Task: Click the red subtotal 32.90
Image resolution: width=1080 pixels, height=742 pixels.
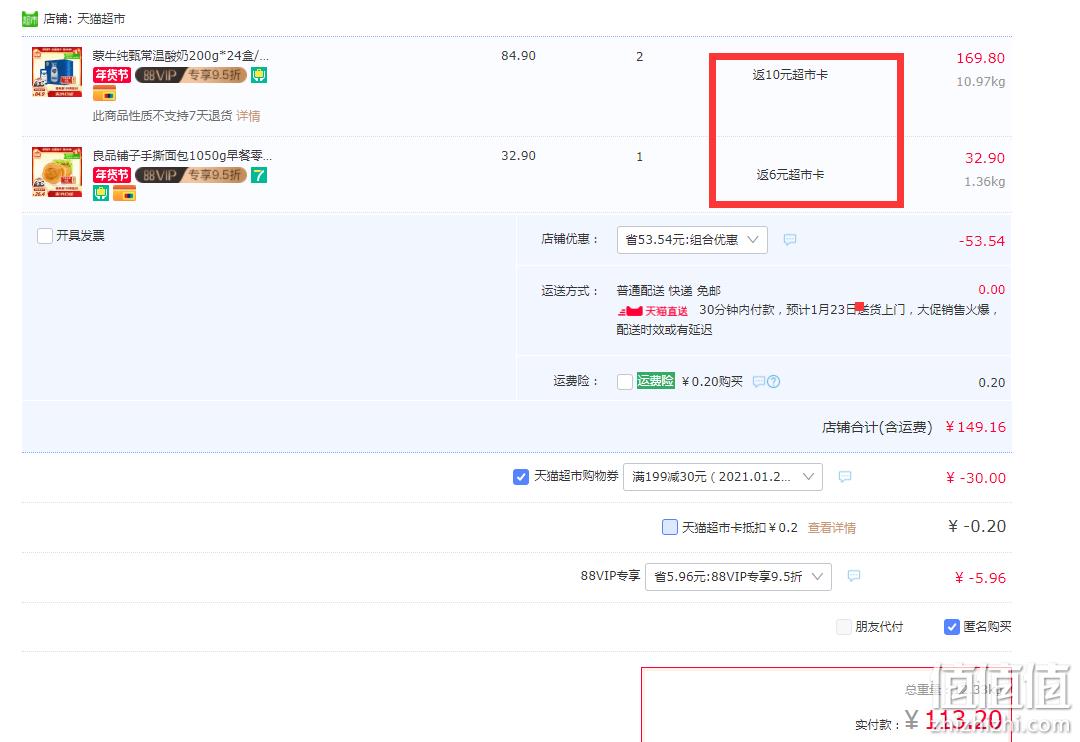Action: 985,158
